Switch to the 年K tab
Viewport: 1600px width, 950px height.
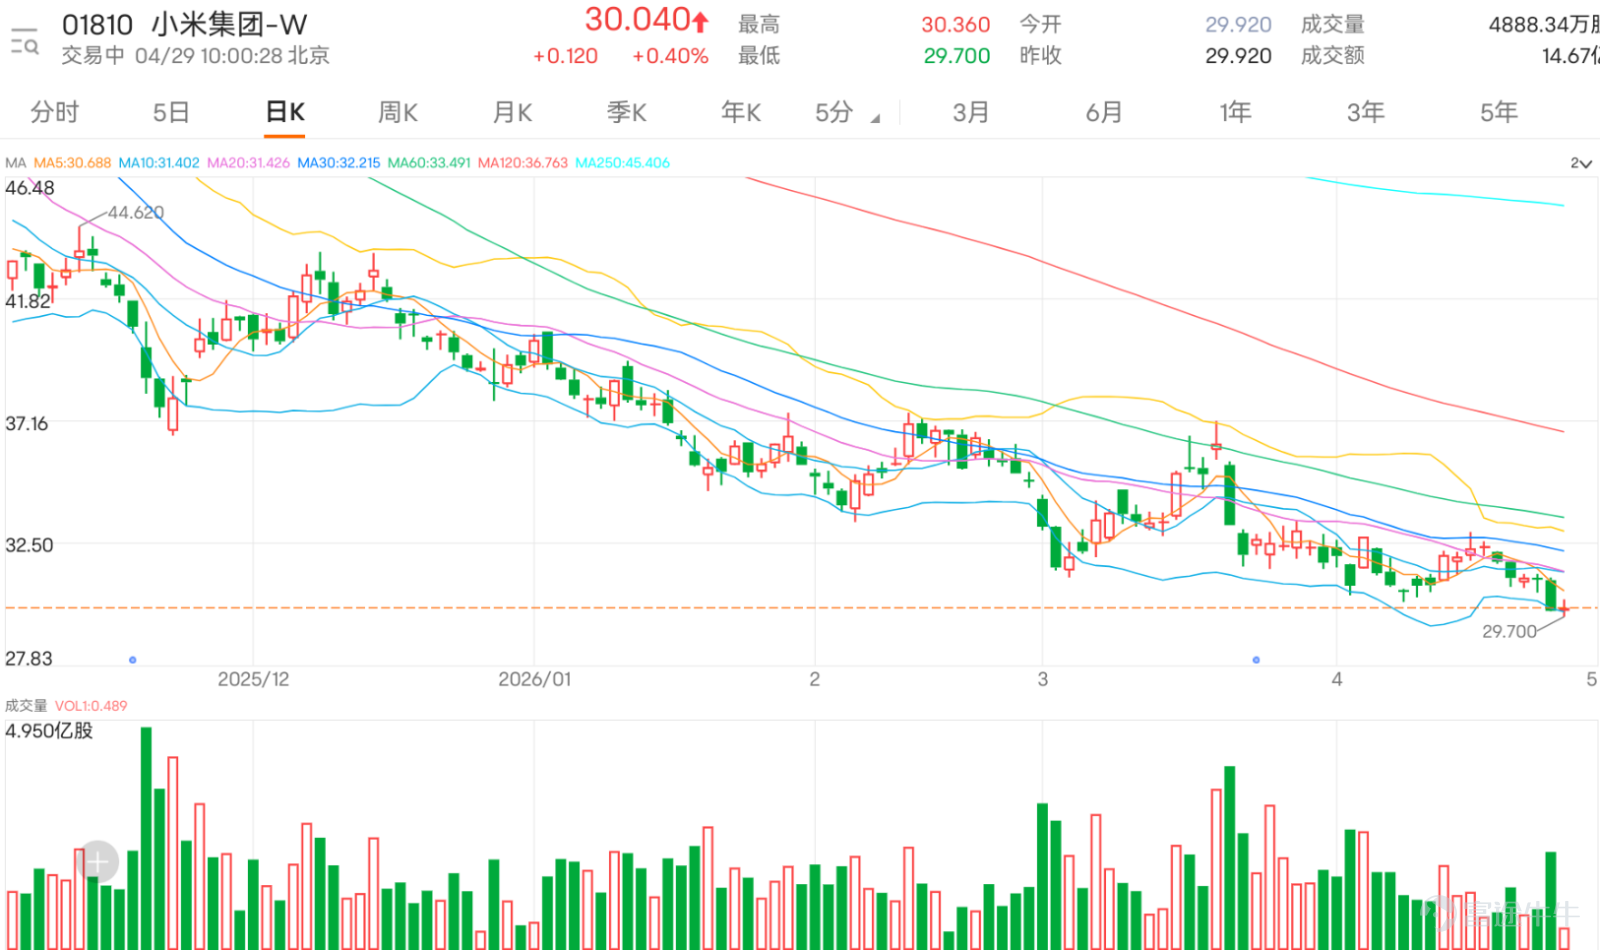741,112
